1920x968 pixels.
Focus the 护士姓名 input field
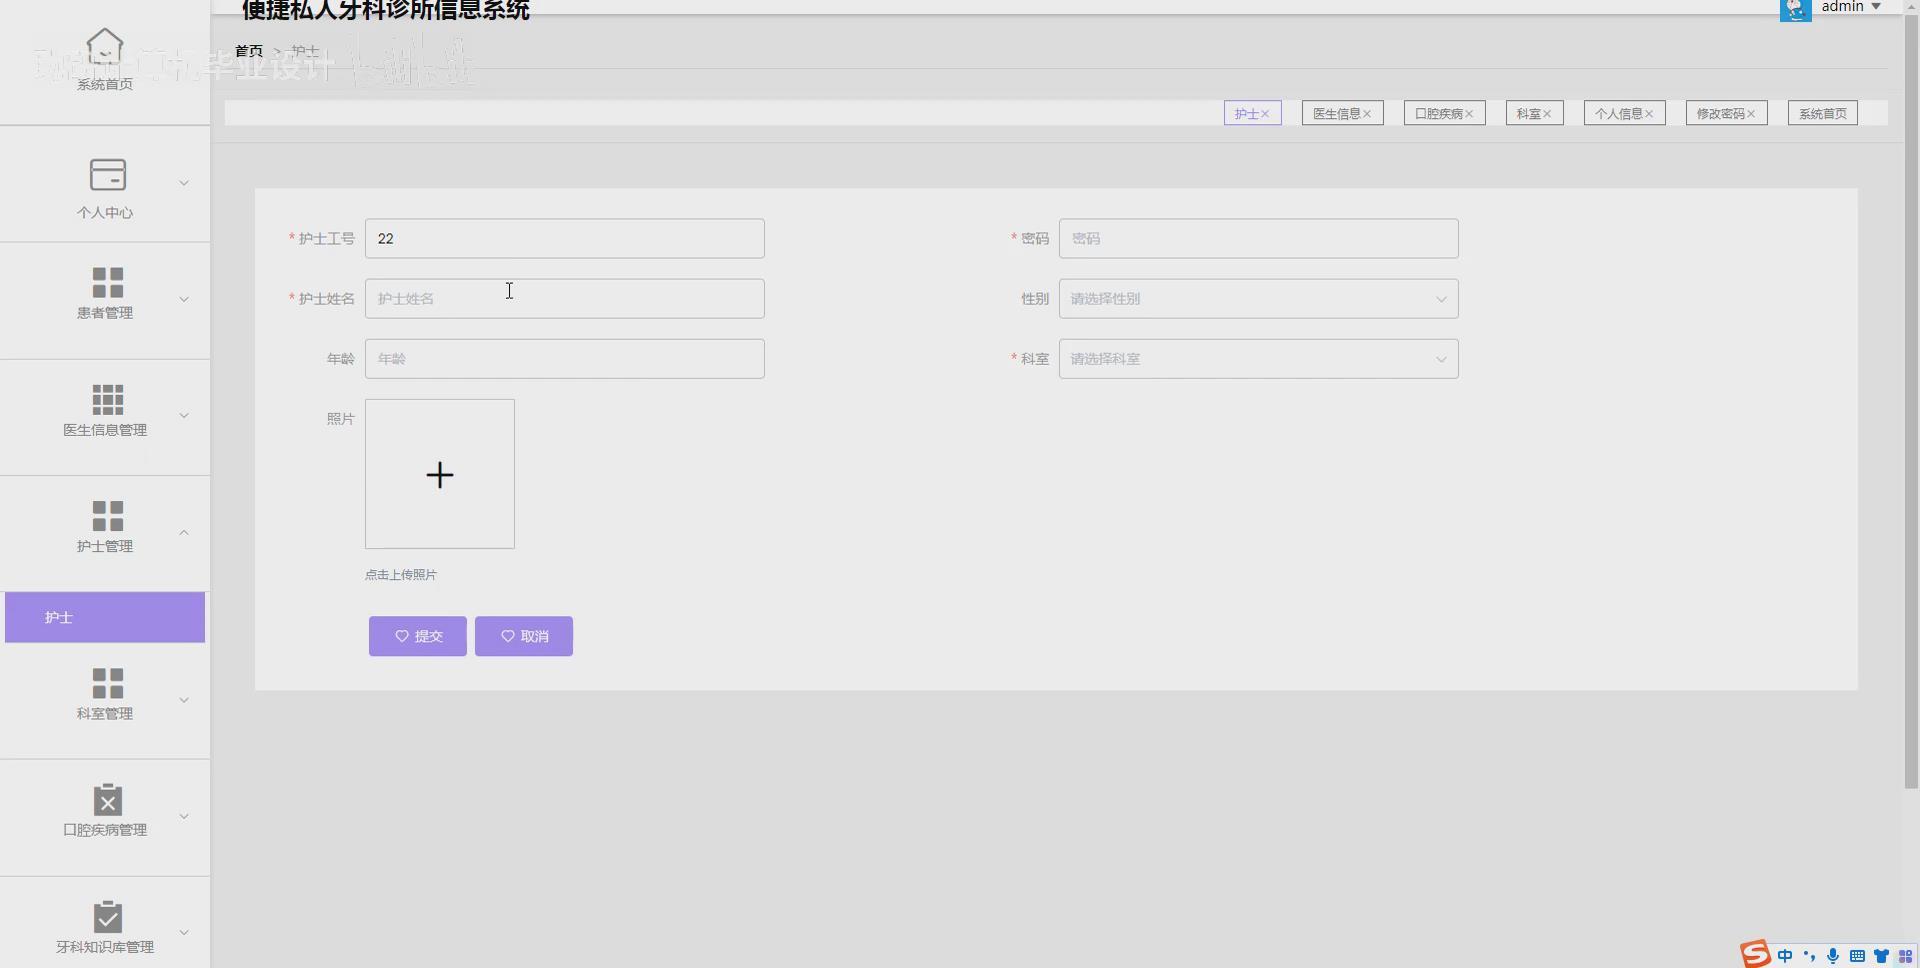click(565, 299)
